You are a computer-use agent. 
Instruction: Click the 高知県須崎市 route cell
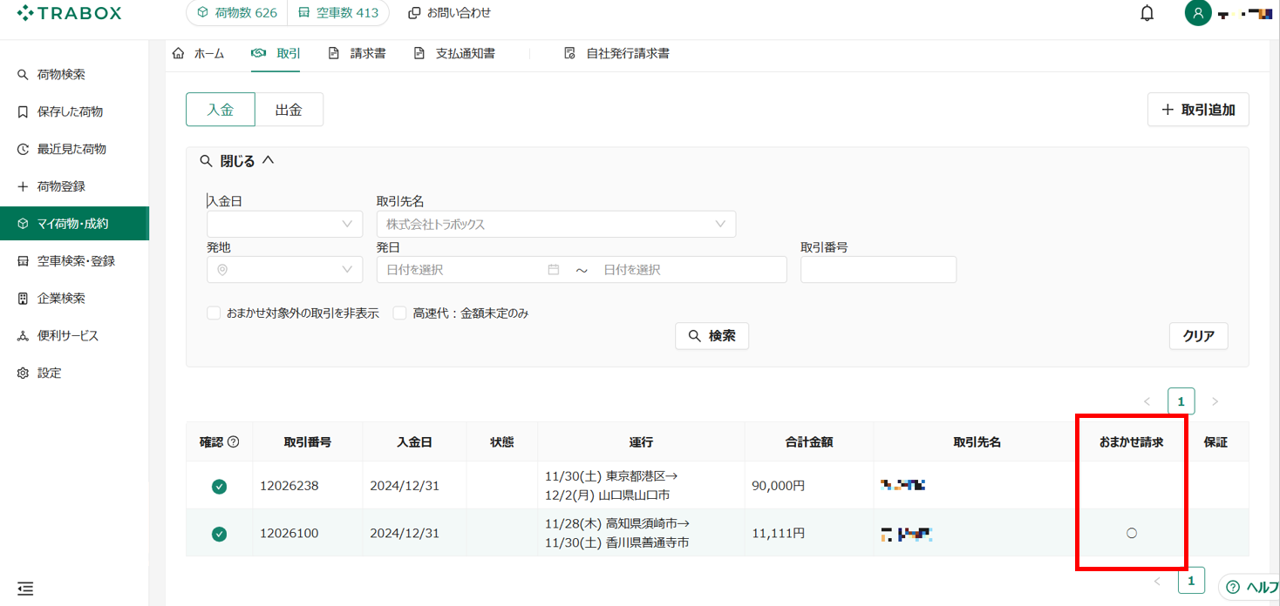click(641, 533)
